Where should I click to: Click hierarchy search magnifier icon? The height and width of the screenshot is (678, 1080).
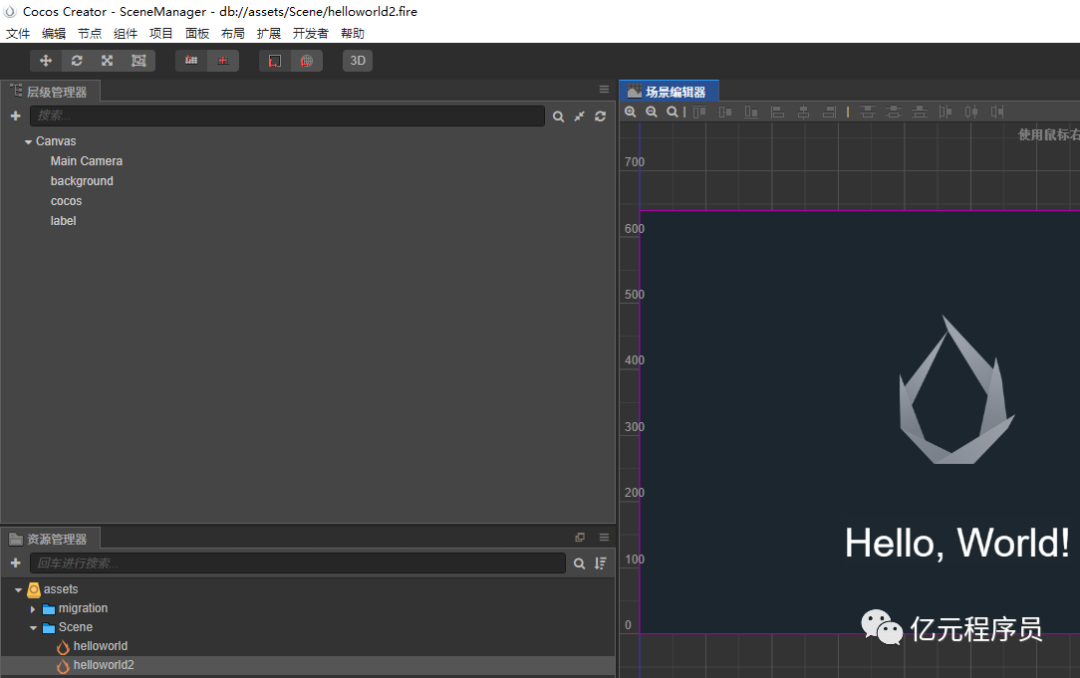(559, 116)
